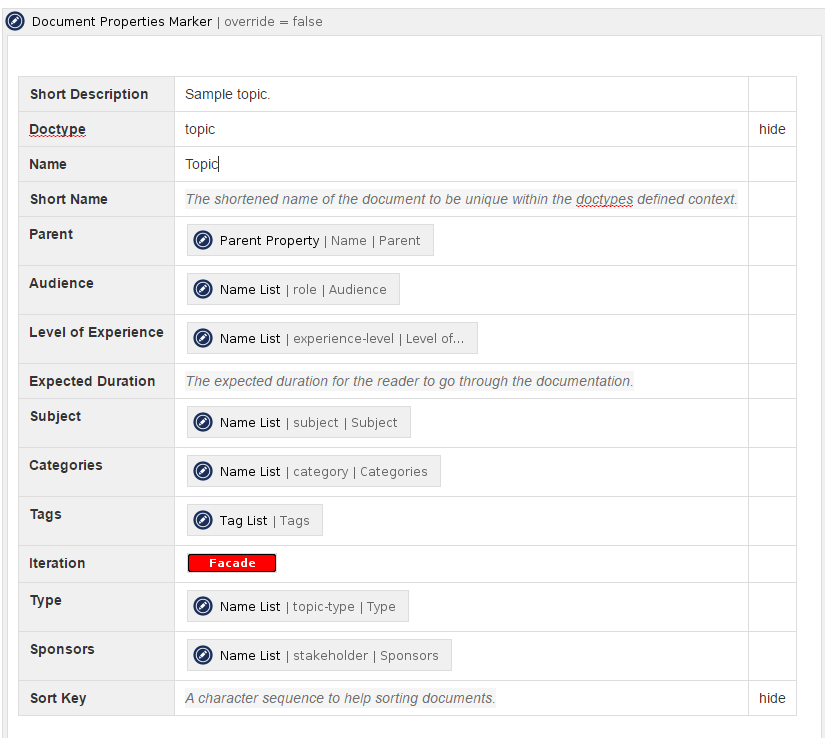
Task: Click the topic-type Name List marker icon
Action: coord(203,606)
